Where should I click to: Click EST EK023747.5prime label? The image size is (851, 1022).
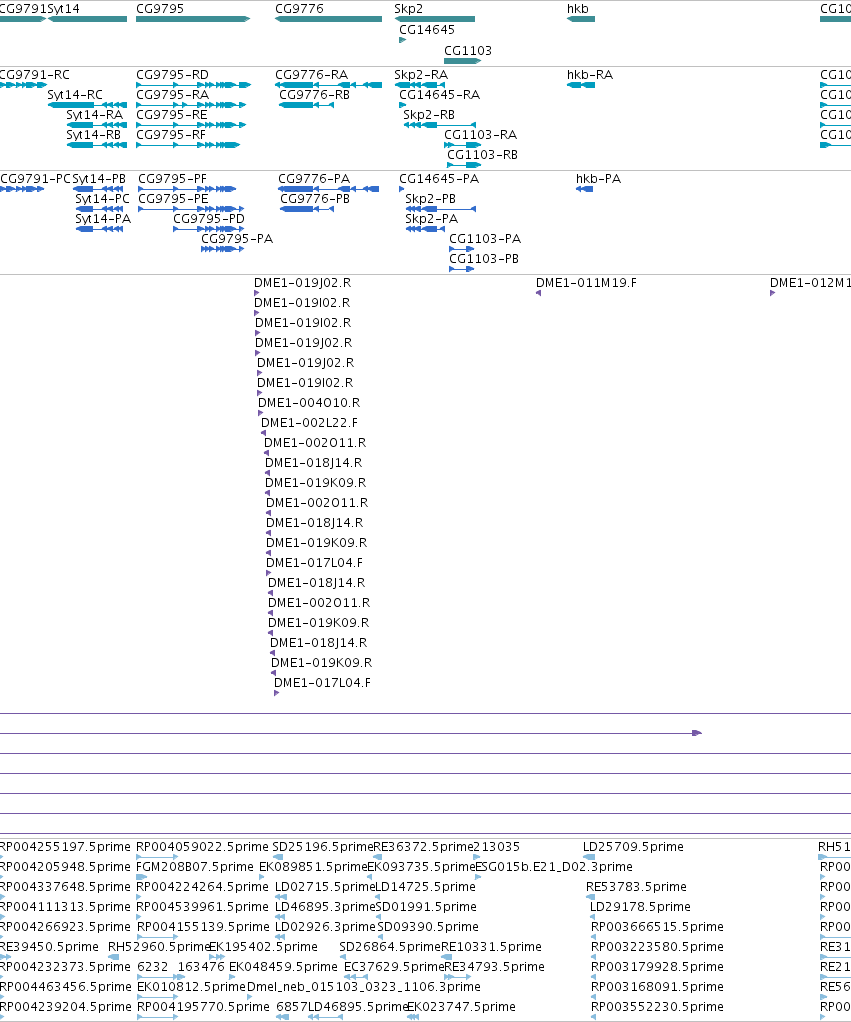(461, 1007)
